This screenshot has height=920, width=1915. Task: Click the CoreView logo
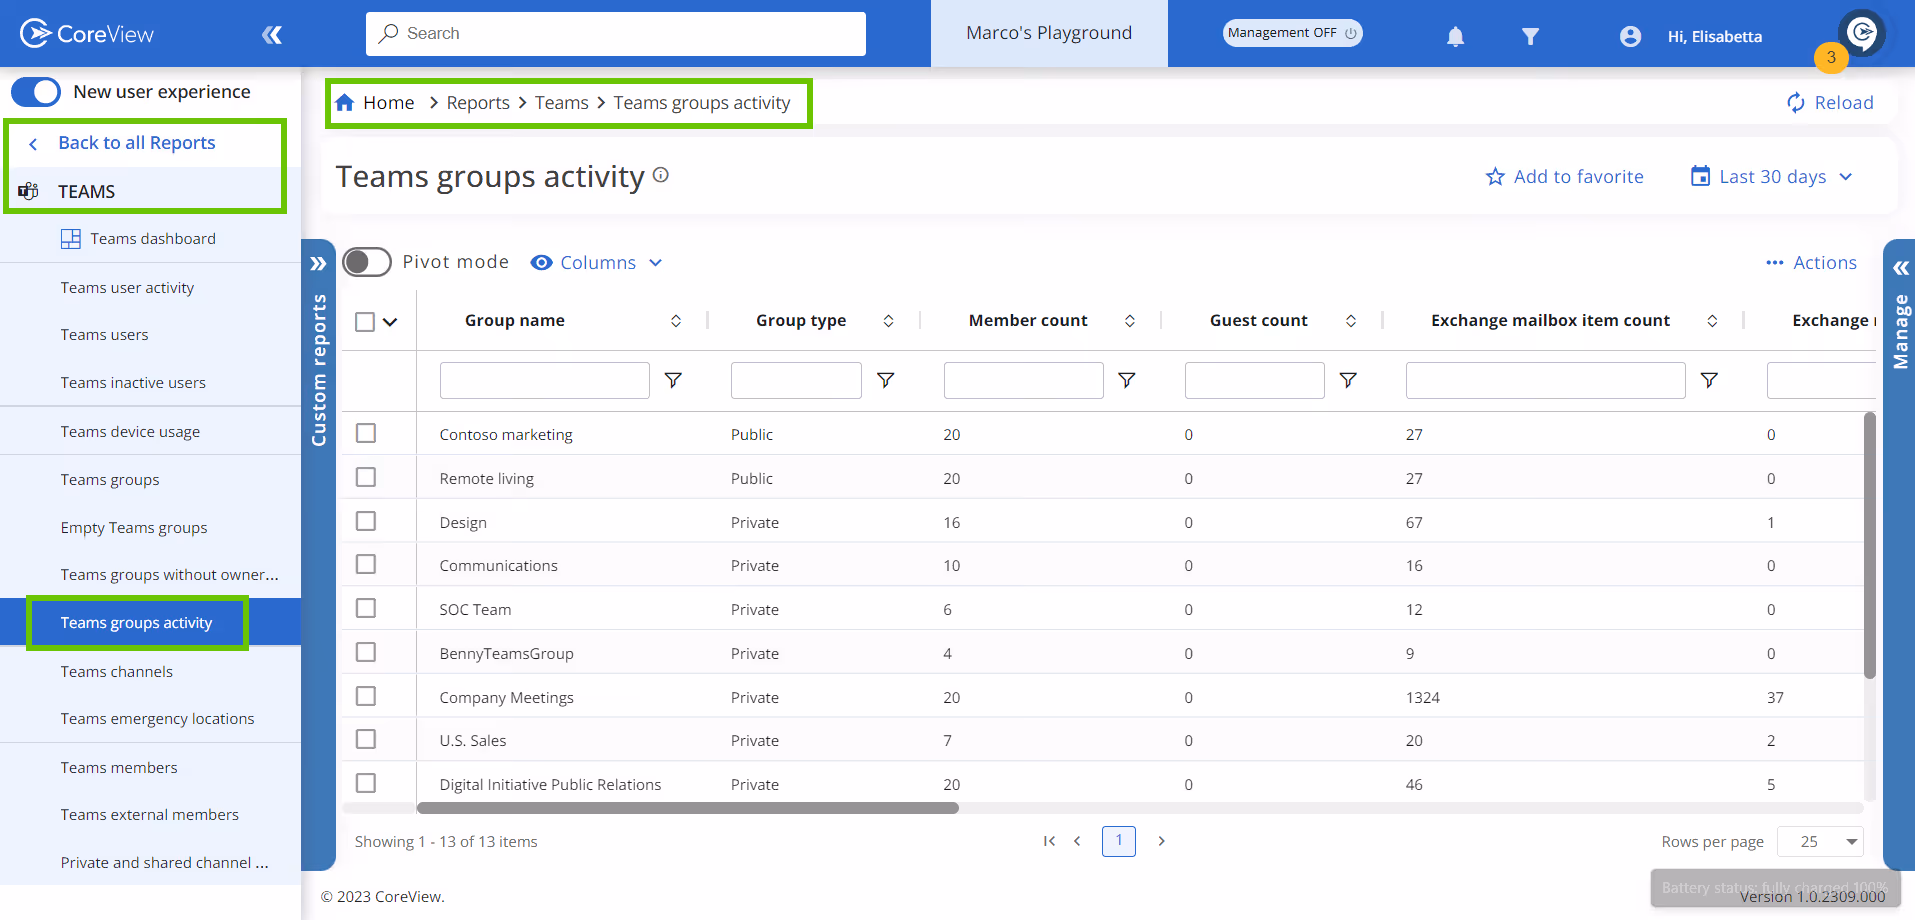pyautogui.click(x=87, y=34)
